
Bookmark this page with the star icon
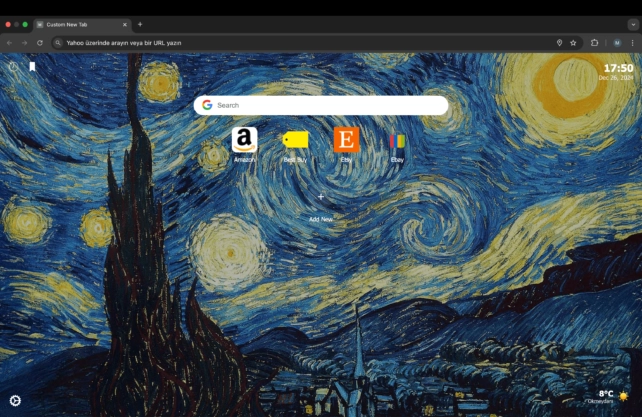click(573, 43)
